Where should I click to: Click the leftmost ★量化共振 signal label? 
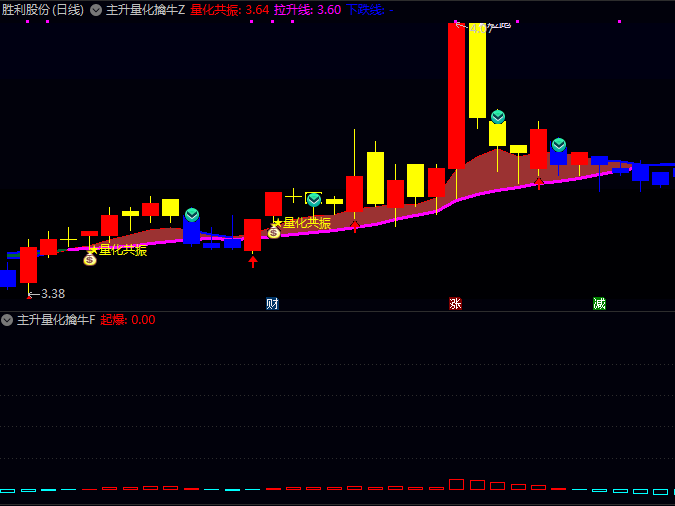point(118,250)
